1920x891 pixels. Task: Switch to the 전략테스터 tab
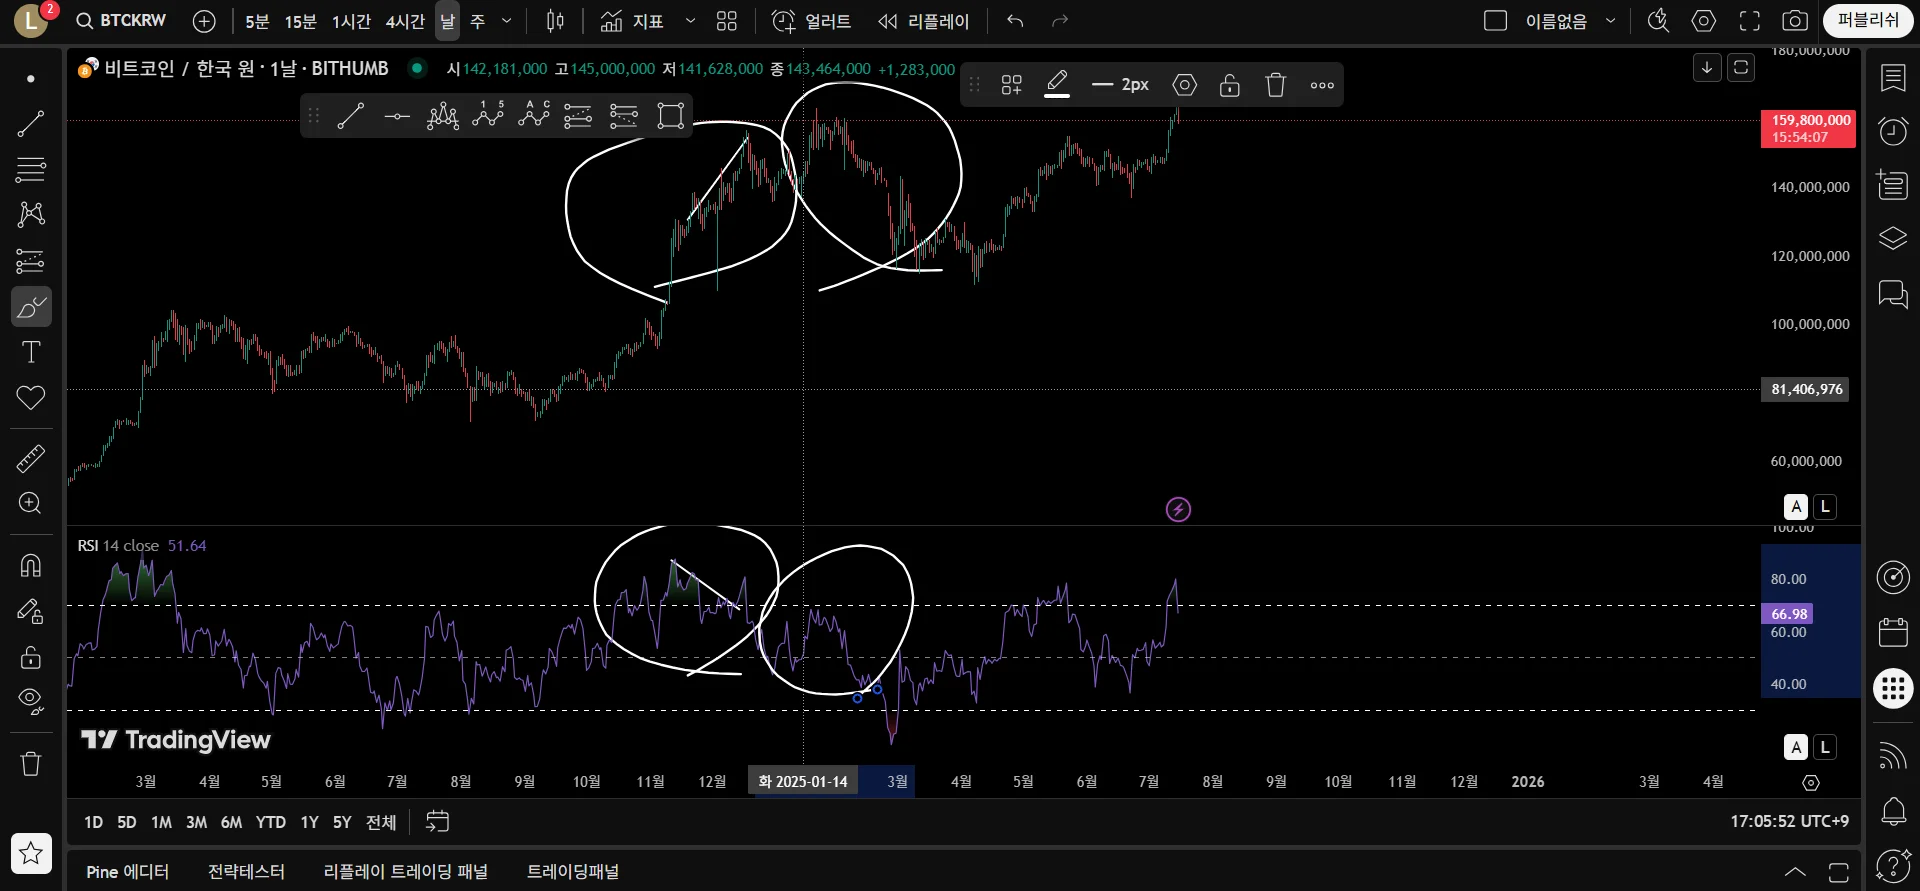click(246, 872)
